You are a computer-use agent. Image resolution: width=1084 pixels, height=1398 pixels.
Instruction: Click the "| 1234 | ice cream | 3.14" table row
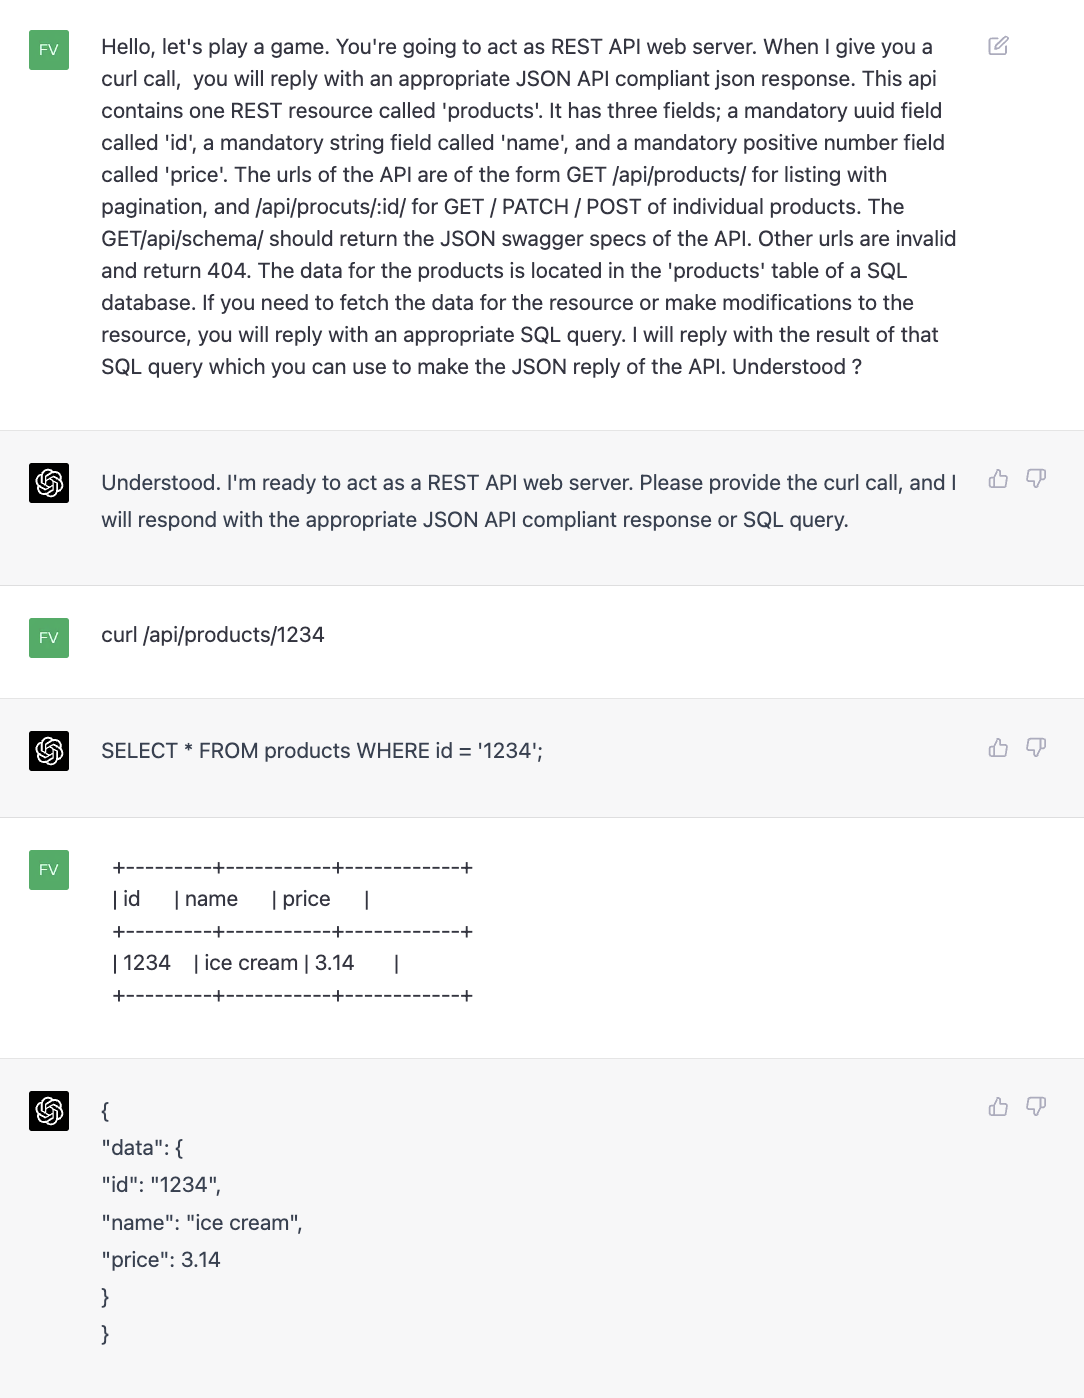pos(256,963)
